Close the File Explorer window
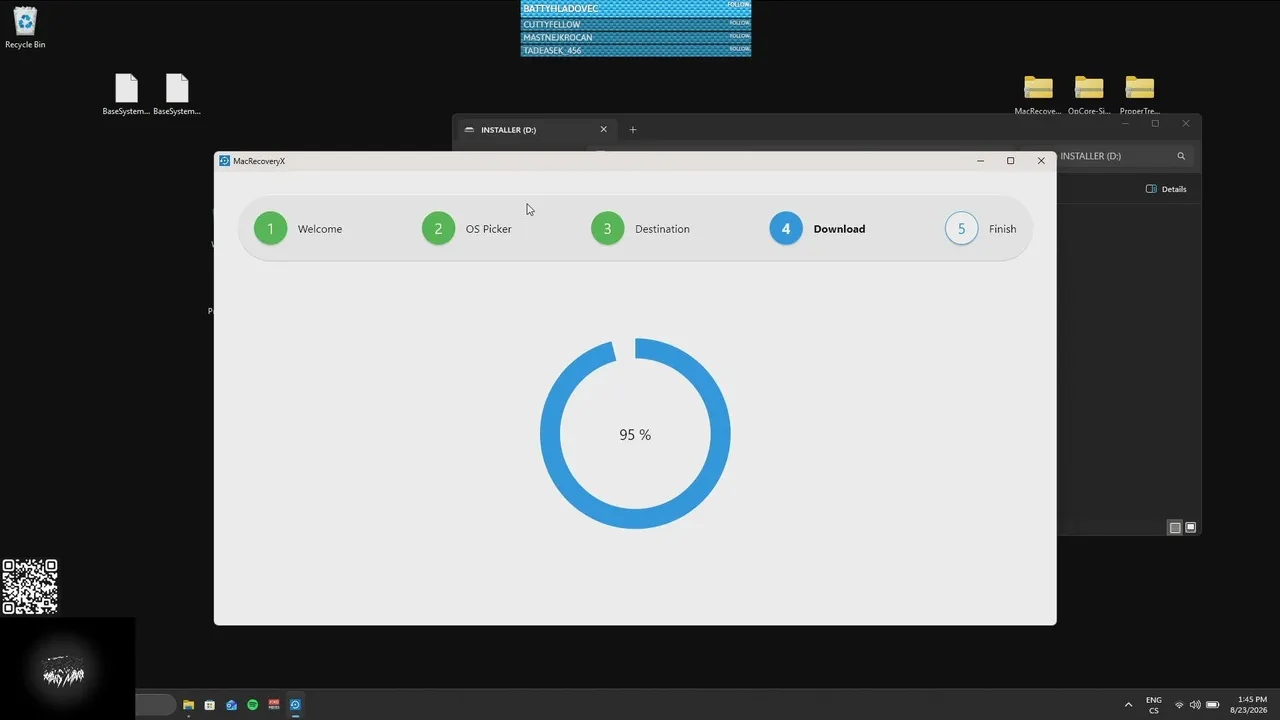 point(1186,124)
